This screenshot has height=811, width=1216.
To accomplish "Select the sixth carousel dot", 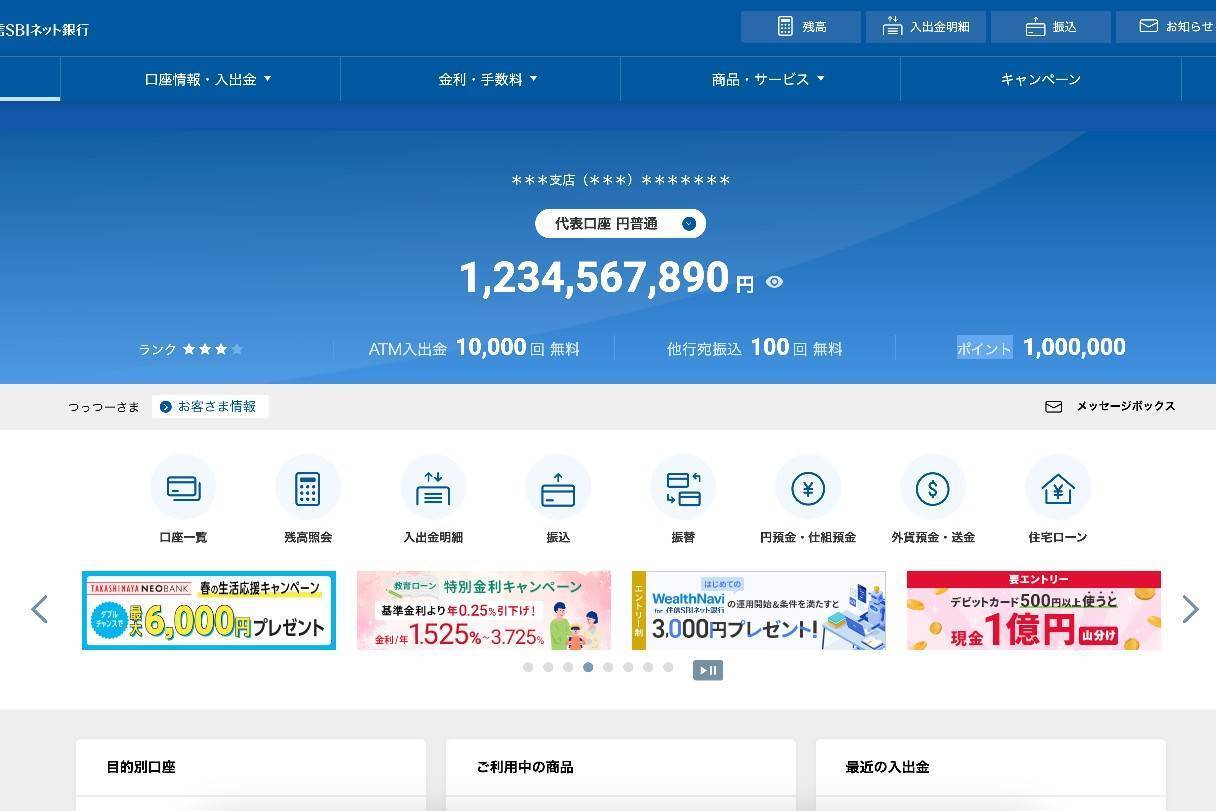I will point(628,667).
